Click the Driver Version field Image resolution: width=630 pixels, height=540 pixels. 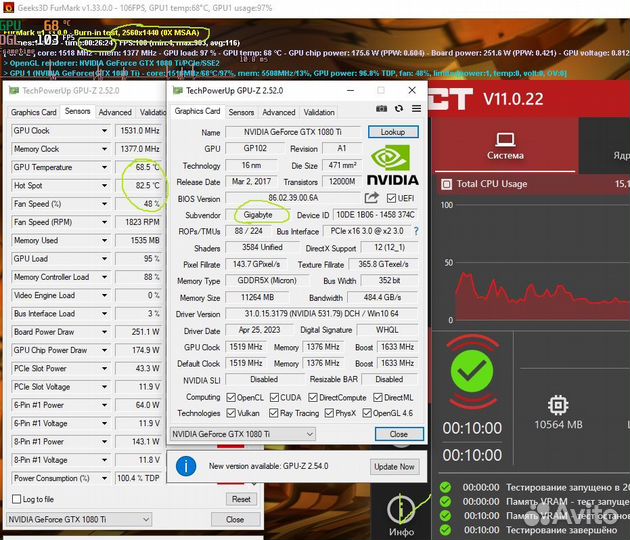[321, 313]
